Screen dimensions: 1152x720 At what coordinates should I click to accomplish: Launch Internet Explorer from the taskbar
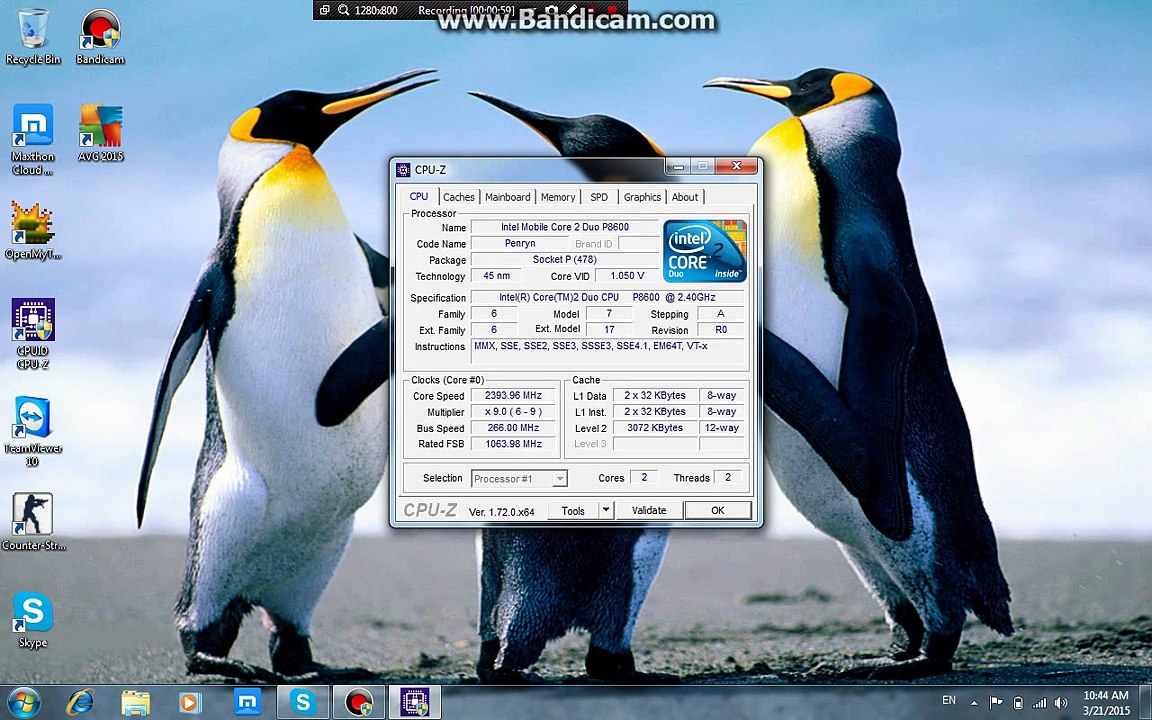[x=80, y=703]
